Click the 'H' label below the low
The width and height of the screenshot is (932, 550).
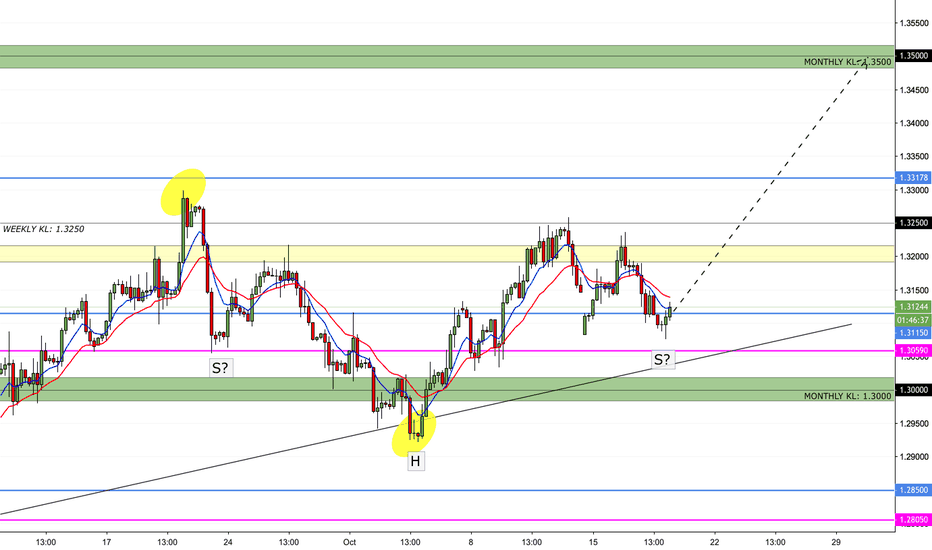(x=415, y=461)
